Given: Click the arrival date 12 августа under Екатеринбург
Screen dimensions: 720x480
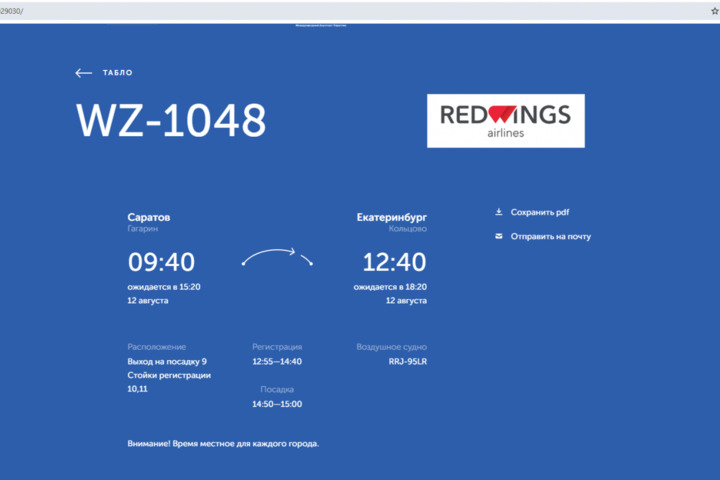Looking at the screenshot, I should point(406,300).
